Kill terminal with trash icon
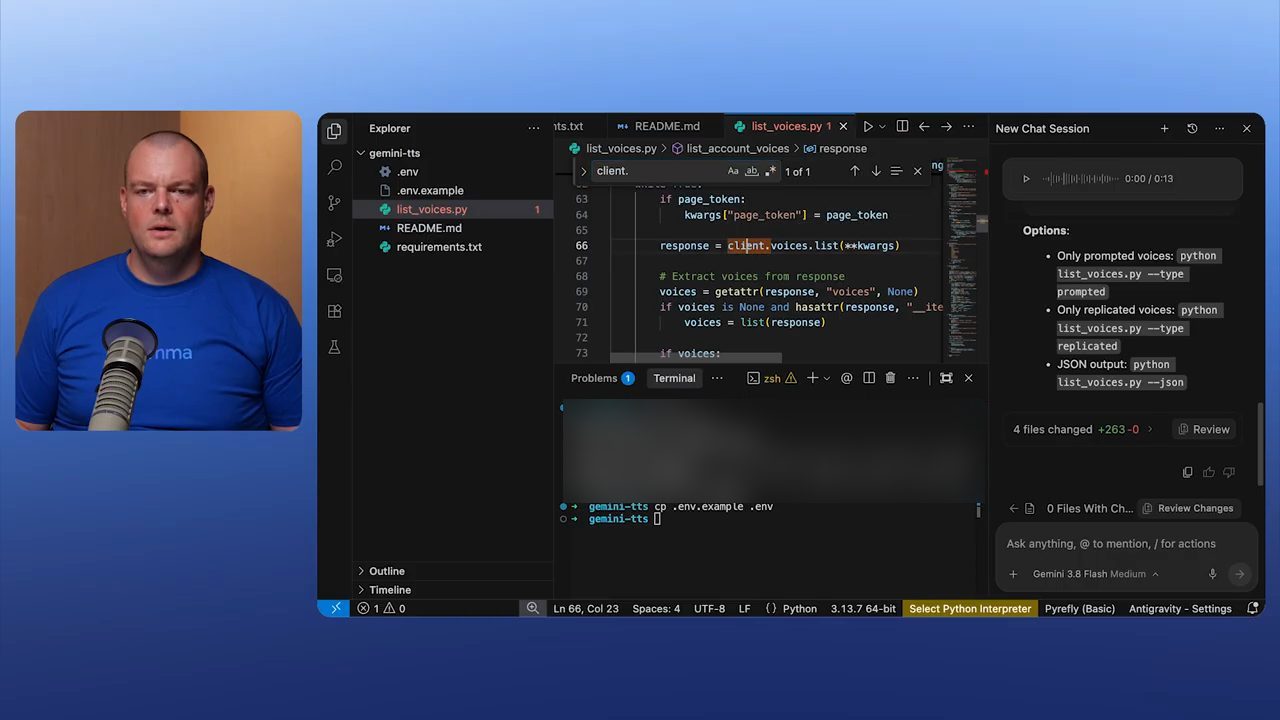Screen dimensions: 1280x720 [890, 378]
